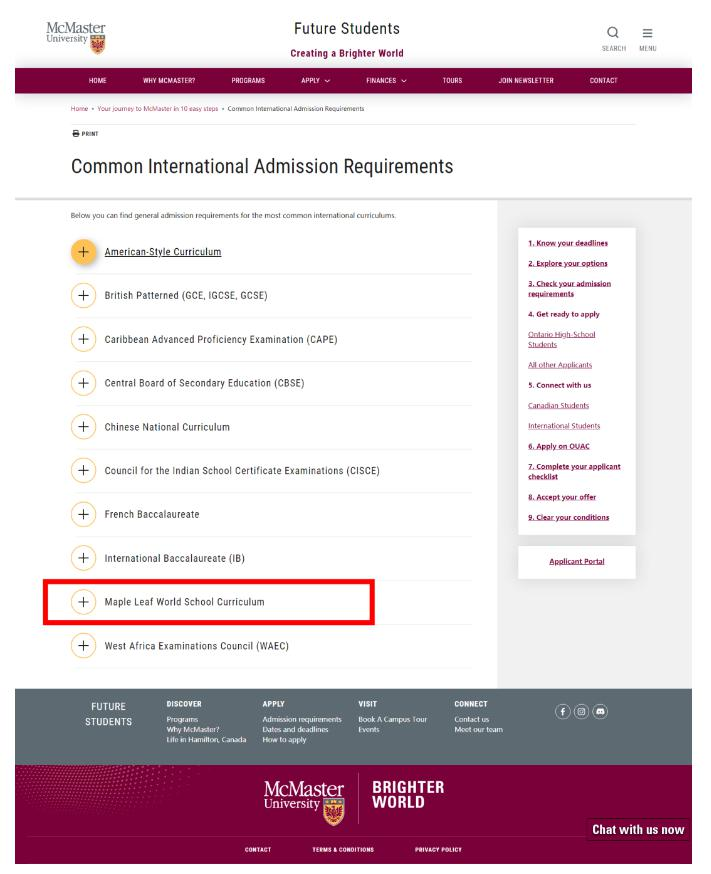The width and height of the screenshot is (711, 874).
Task: Expand British Patterned (GCE, IGCSE, GCSE)
Action: click(85, 296)
